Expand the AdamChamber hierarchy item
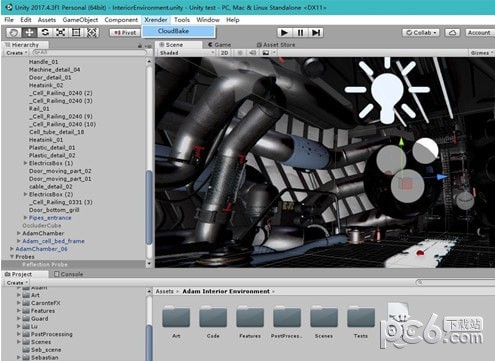This screenshot has width=495, height=361. point(19,233)
